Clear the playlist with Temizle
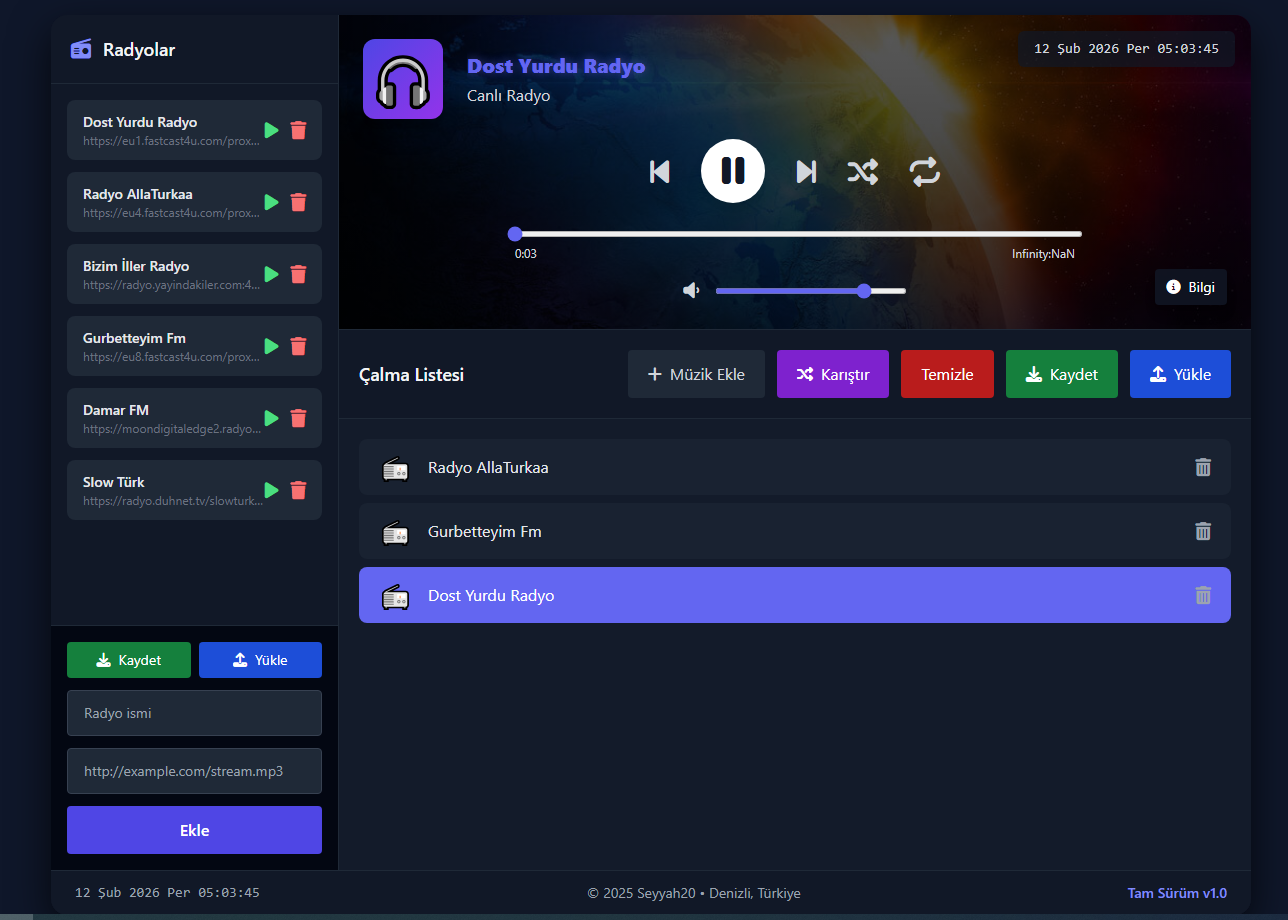The width and height of the screenshot is (1288, 920). point(946,374)
